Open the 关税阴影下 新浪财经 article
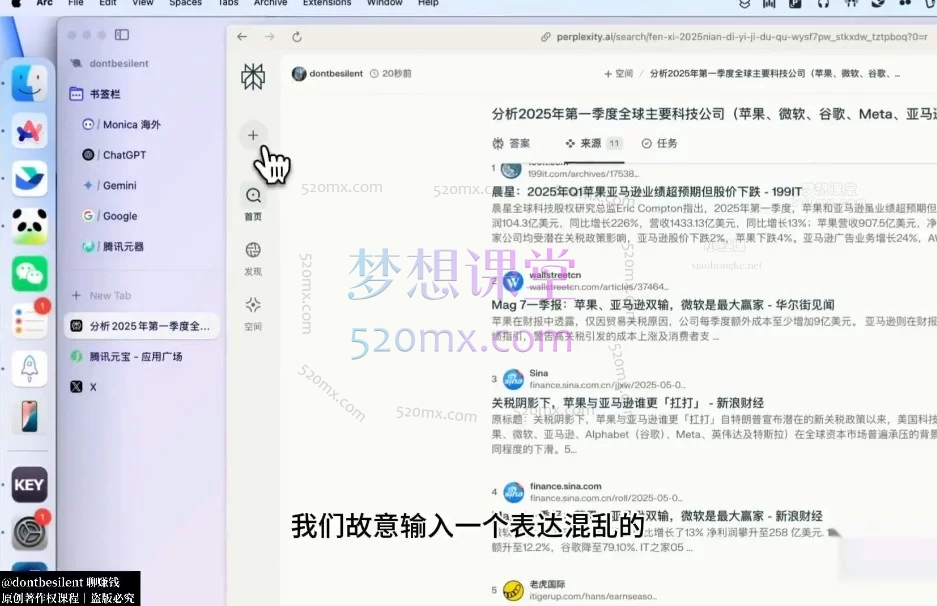This screenshot has width=937, height=606. (627, 403)
